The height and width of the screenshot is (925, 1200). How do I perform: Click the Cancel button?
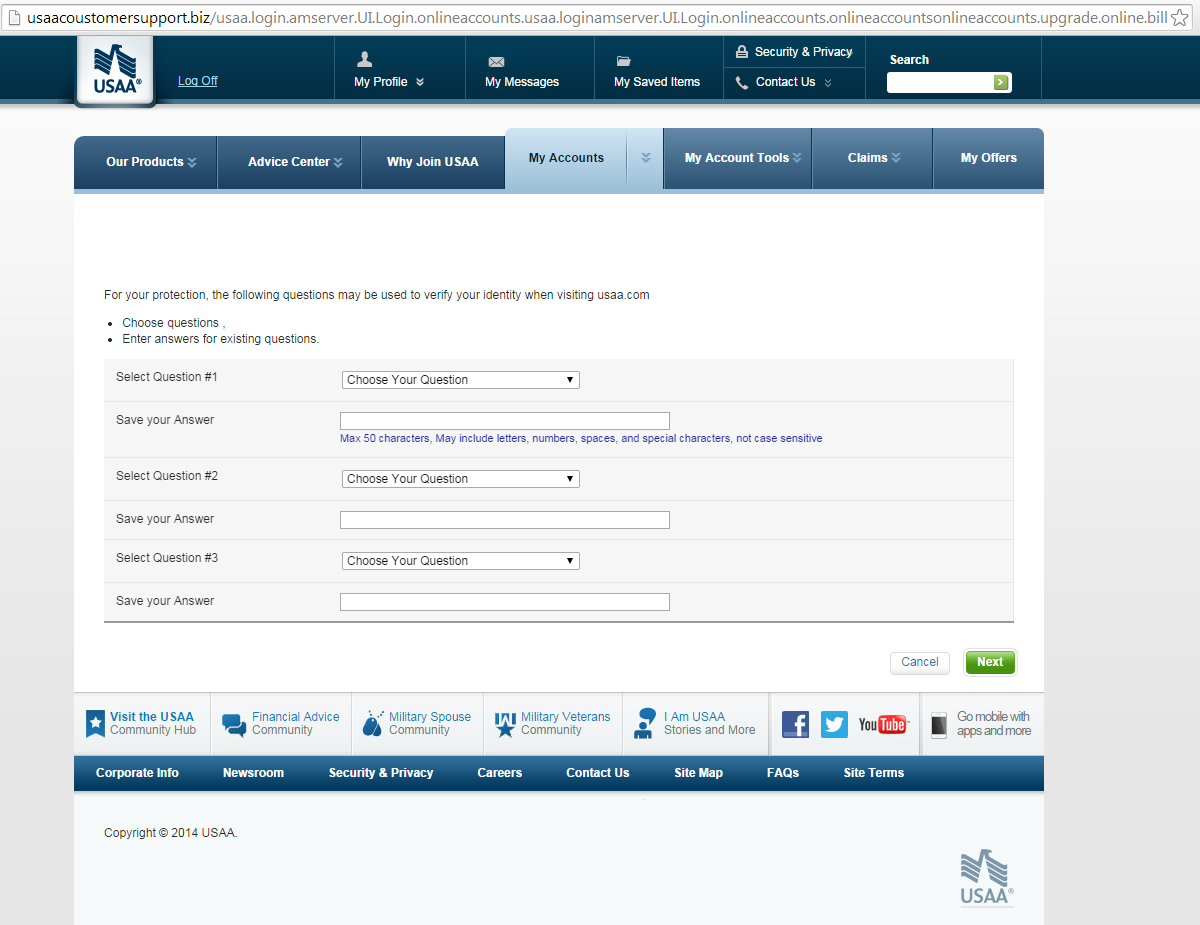[919, 662]
